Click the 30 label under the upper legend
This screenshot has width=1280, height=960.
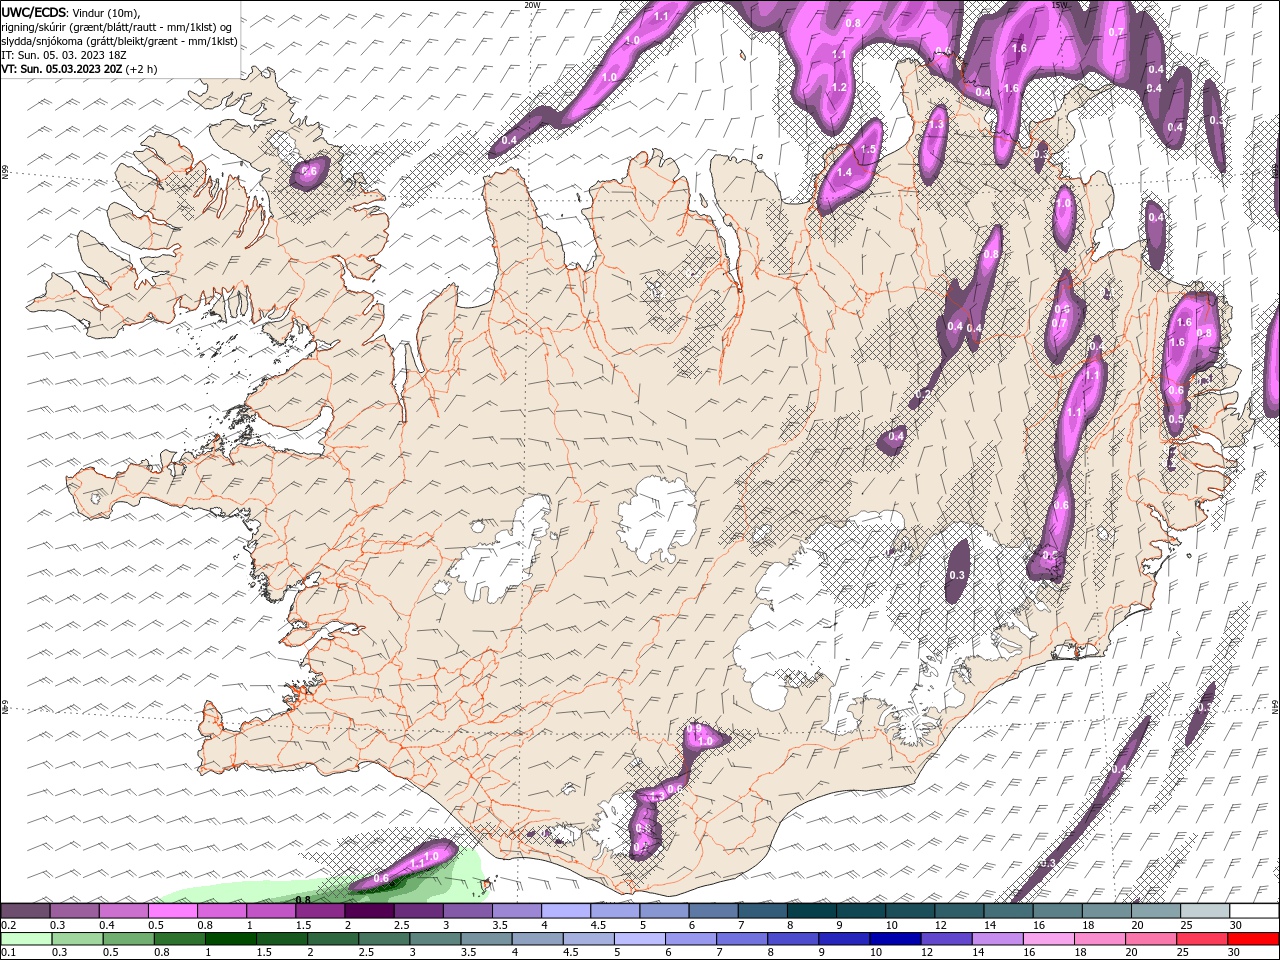point(1236,925)
